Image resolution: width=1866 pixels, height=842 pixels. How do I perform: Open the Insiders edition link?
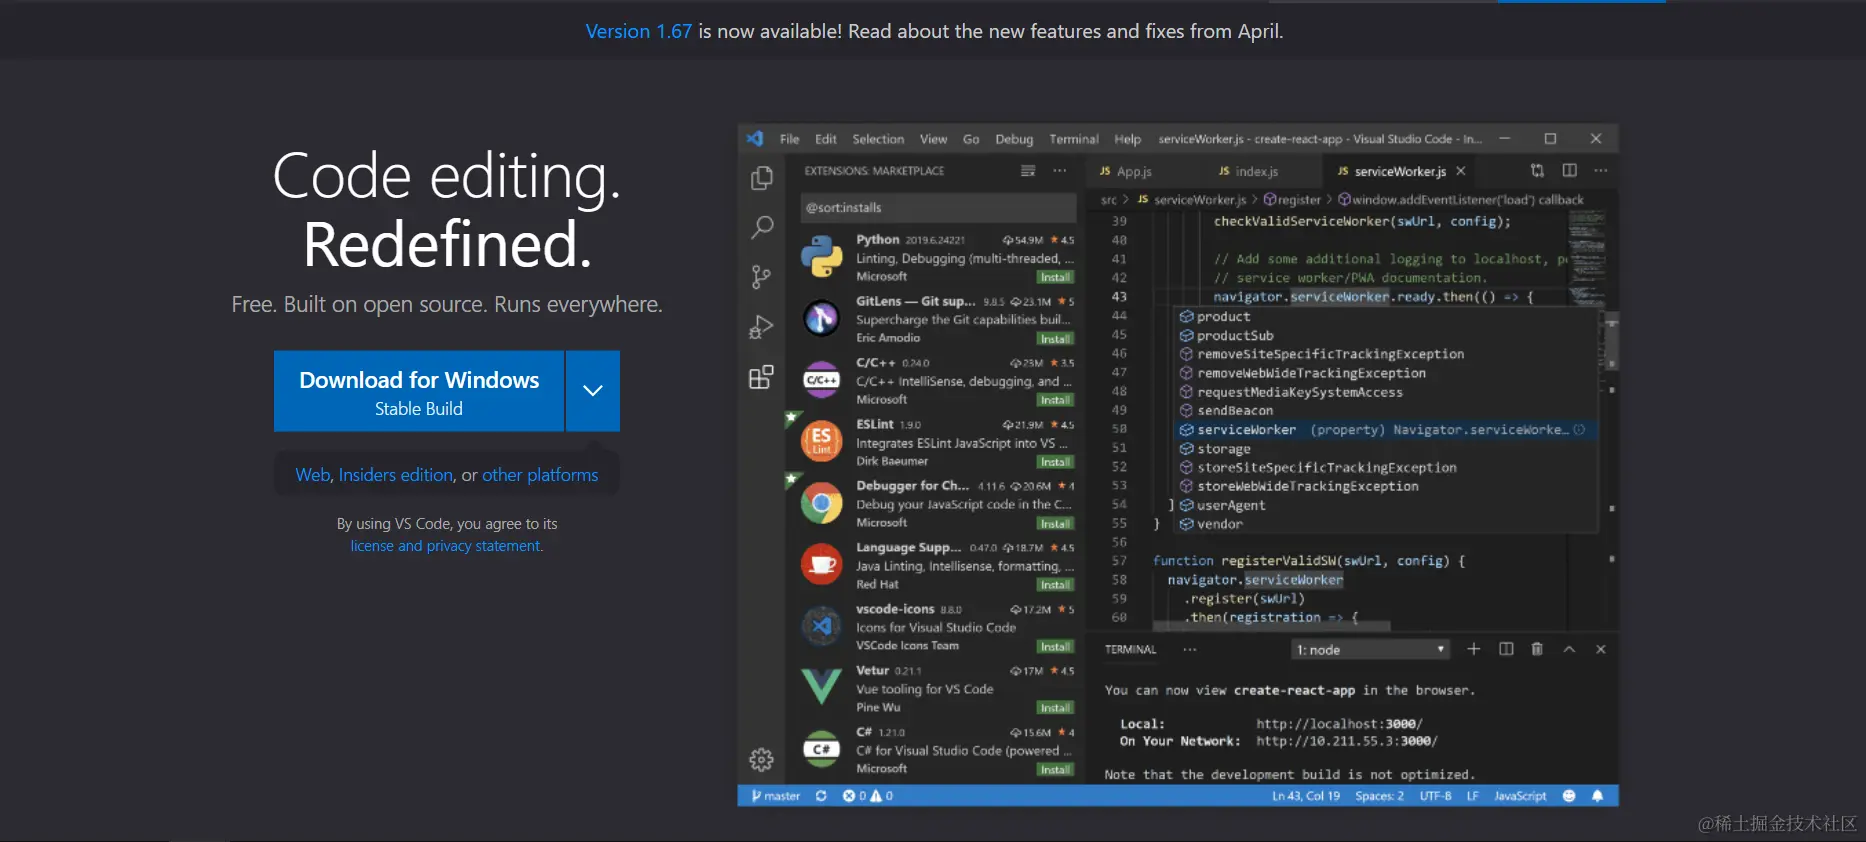coord(396,475)
